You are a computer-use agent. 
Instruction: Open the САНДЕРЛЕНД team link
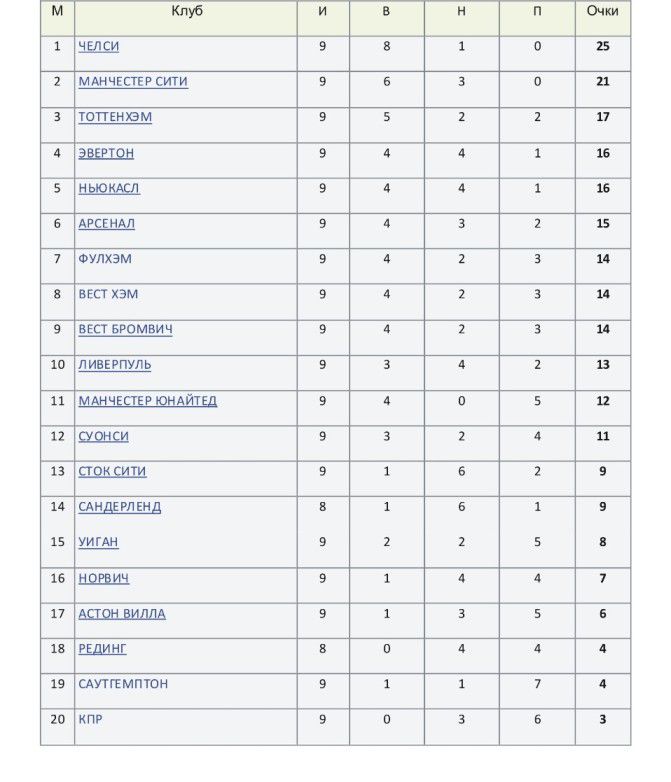pos(120,507)
